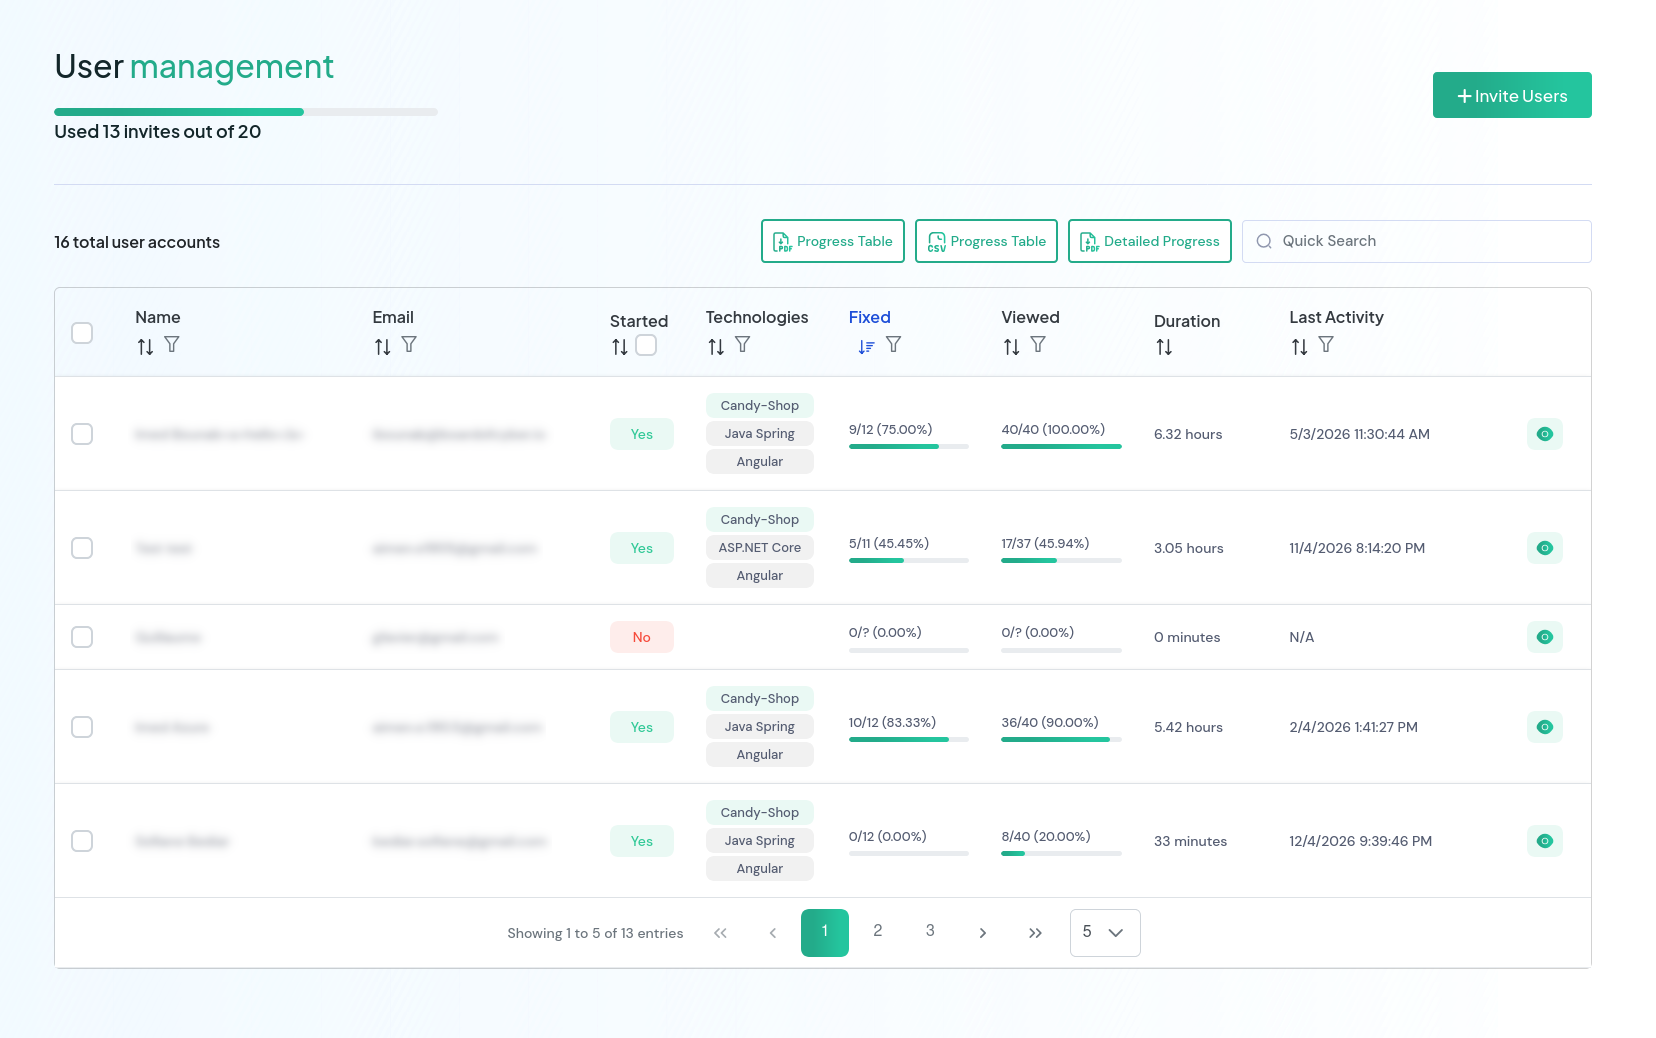Click the Quick Search field
Screen dimensions: 1656x1038
[1417, 241]
